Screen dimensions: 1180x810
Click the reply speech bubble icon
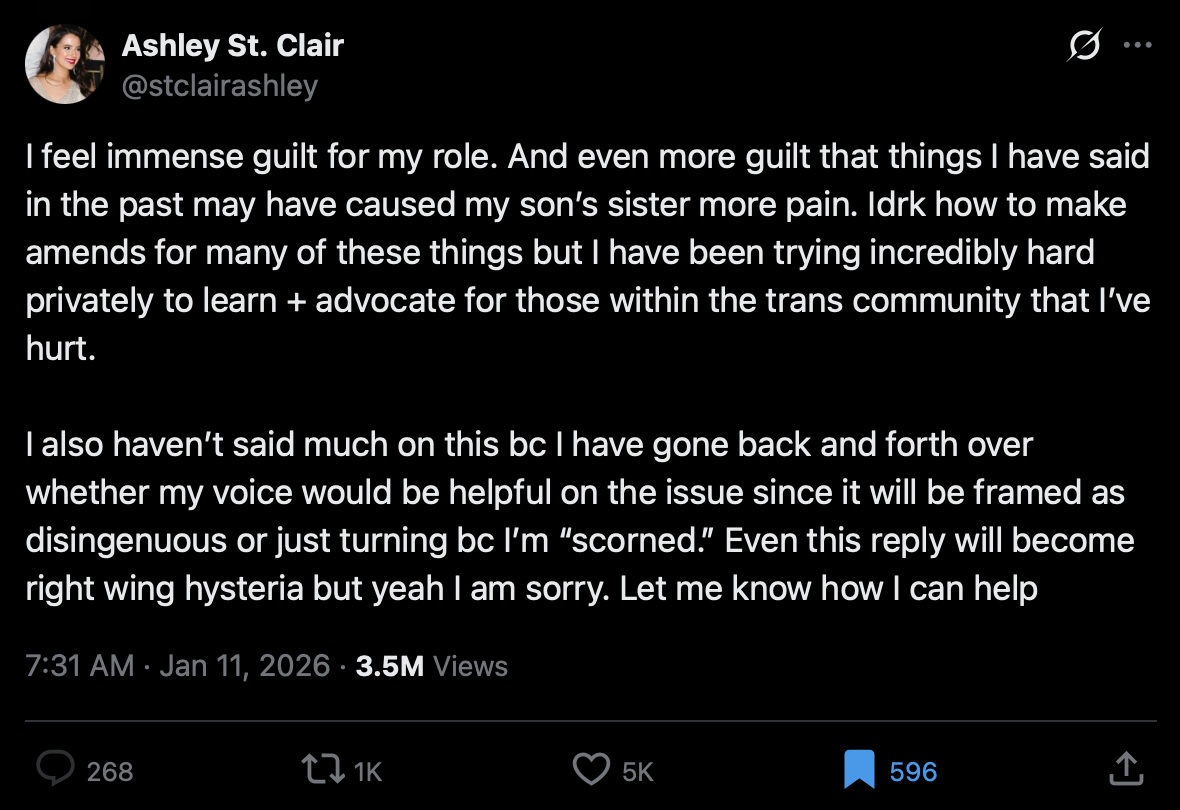(x=56, y=769)
